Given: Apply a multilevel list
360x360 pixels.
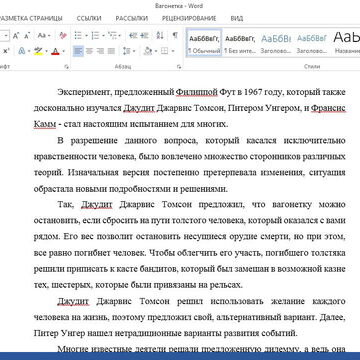Looking at the screenshot, I should (x=112, y=36).
